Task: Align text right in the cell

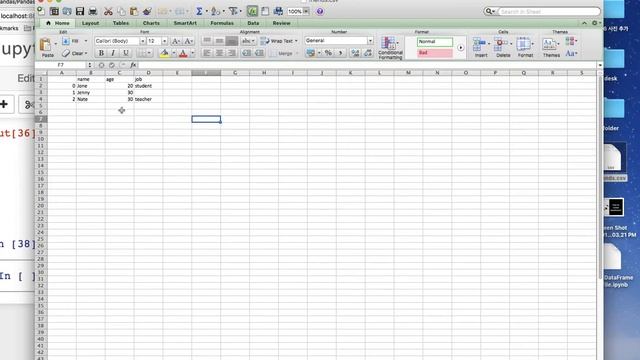Action: pyautogui.click(x=232, y=53)
